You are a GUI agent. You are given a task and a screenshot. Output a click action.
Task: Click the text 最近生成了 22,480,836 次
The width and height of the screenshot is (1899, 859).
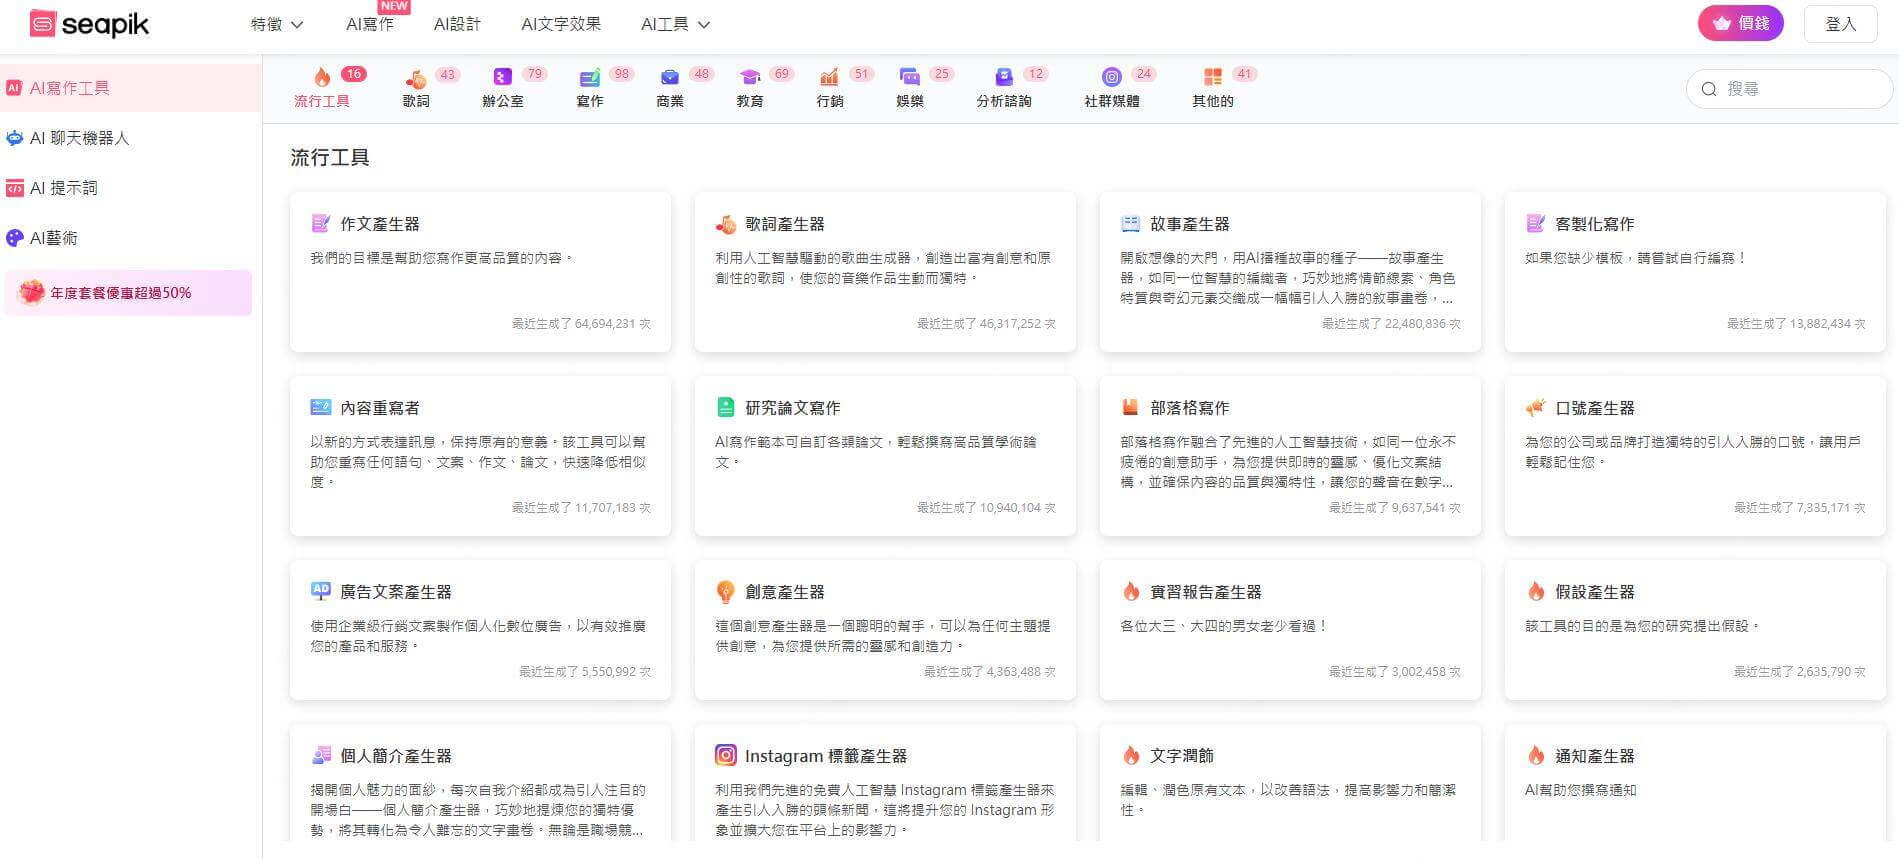[x=1391, y=324]
